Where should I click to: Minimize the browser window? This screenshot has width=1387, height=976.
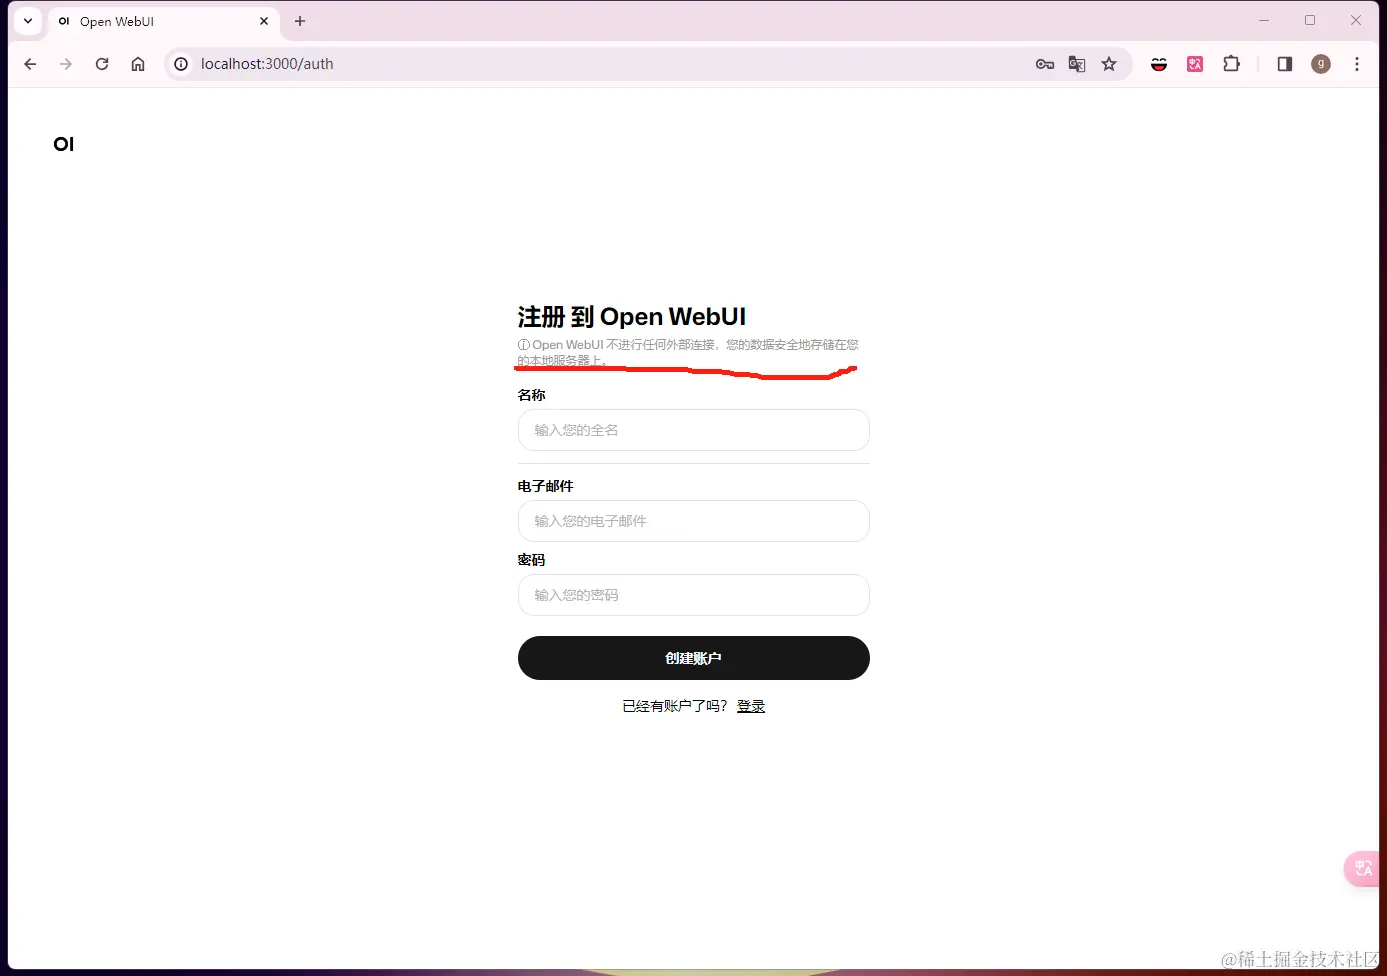click(x=1264, y=20)
